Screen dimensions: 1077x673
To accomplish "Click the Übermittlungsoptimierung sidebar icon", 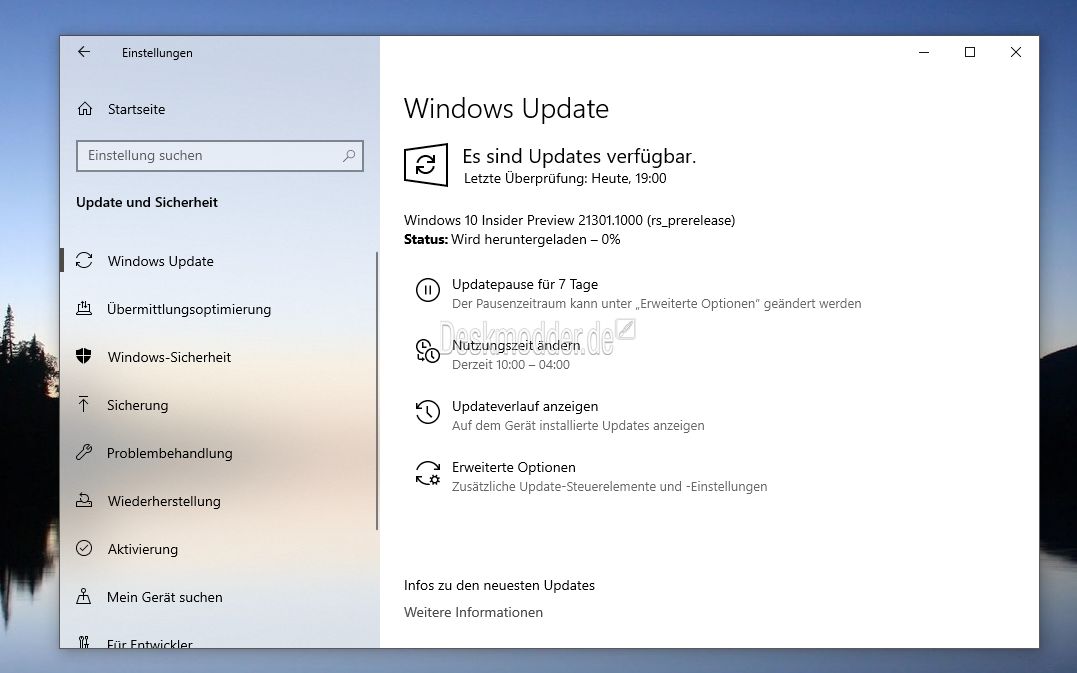I will click(84, 308).
